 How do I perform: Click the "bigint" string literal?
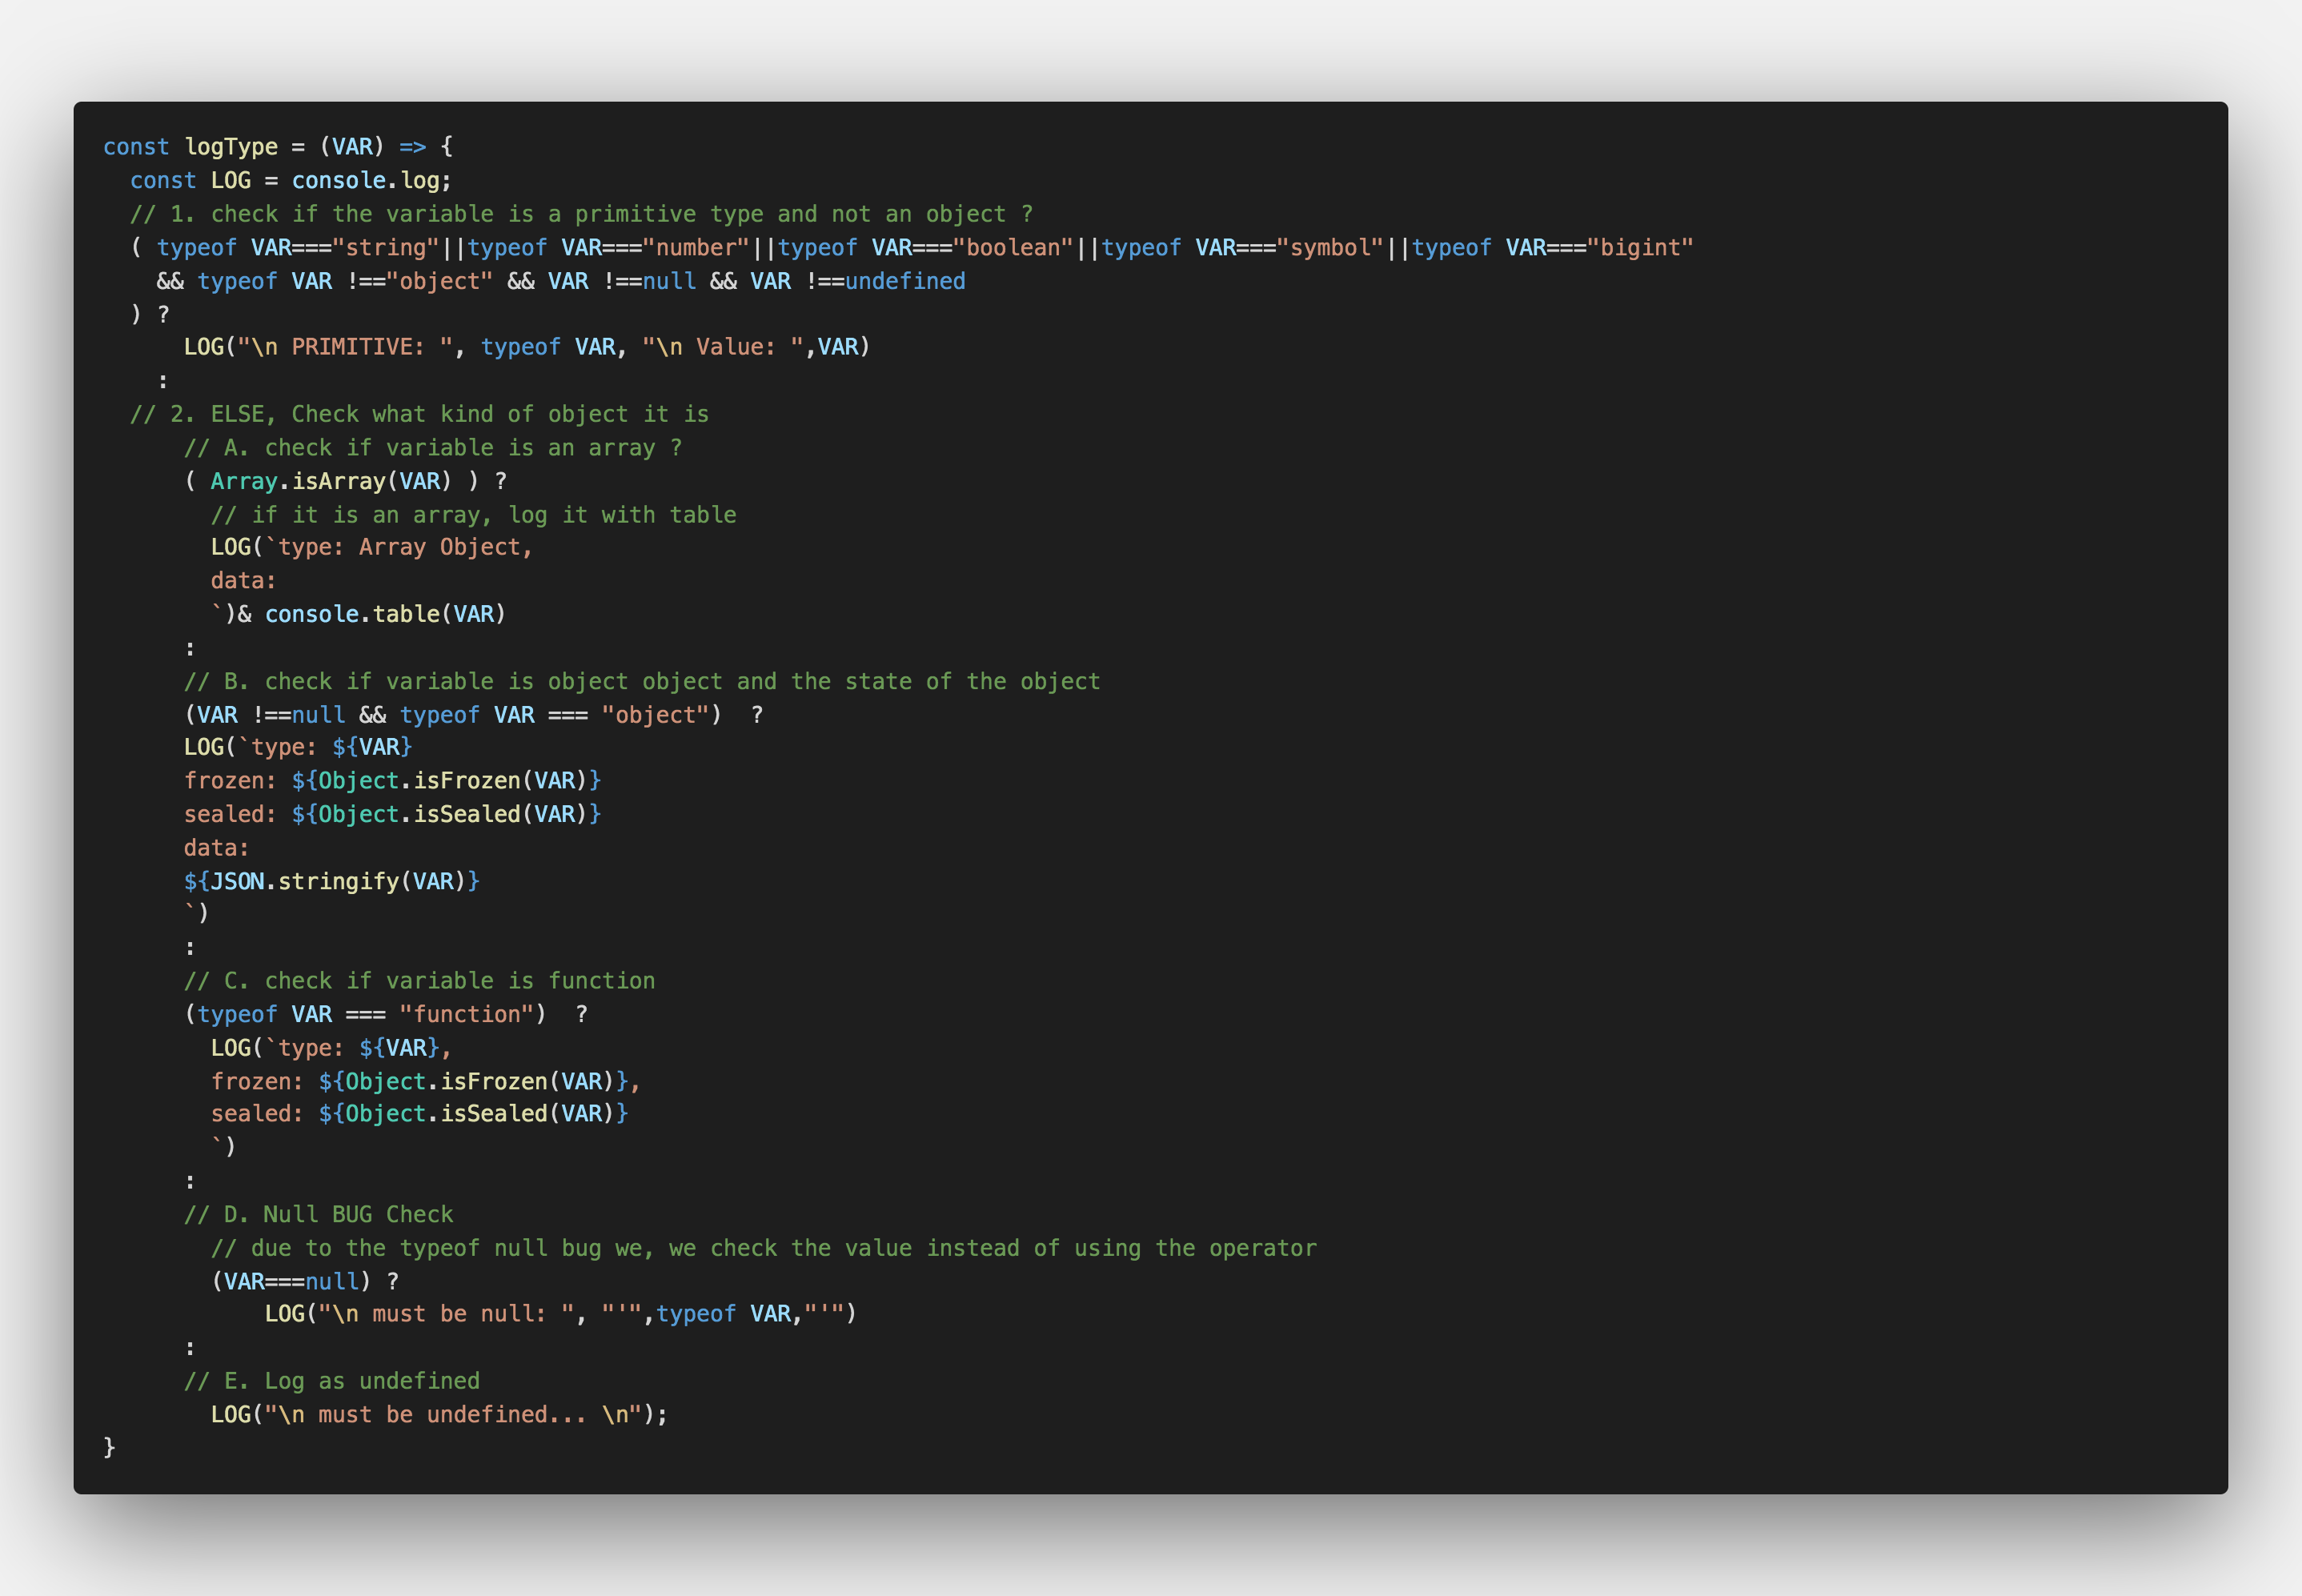pyautogui.click(x=1639, y=248)
